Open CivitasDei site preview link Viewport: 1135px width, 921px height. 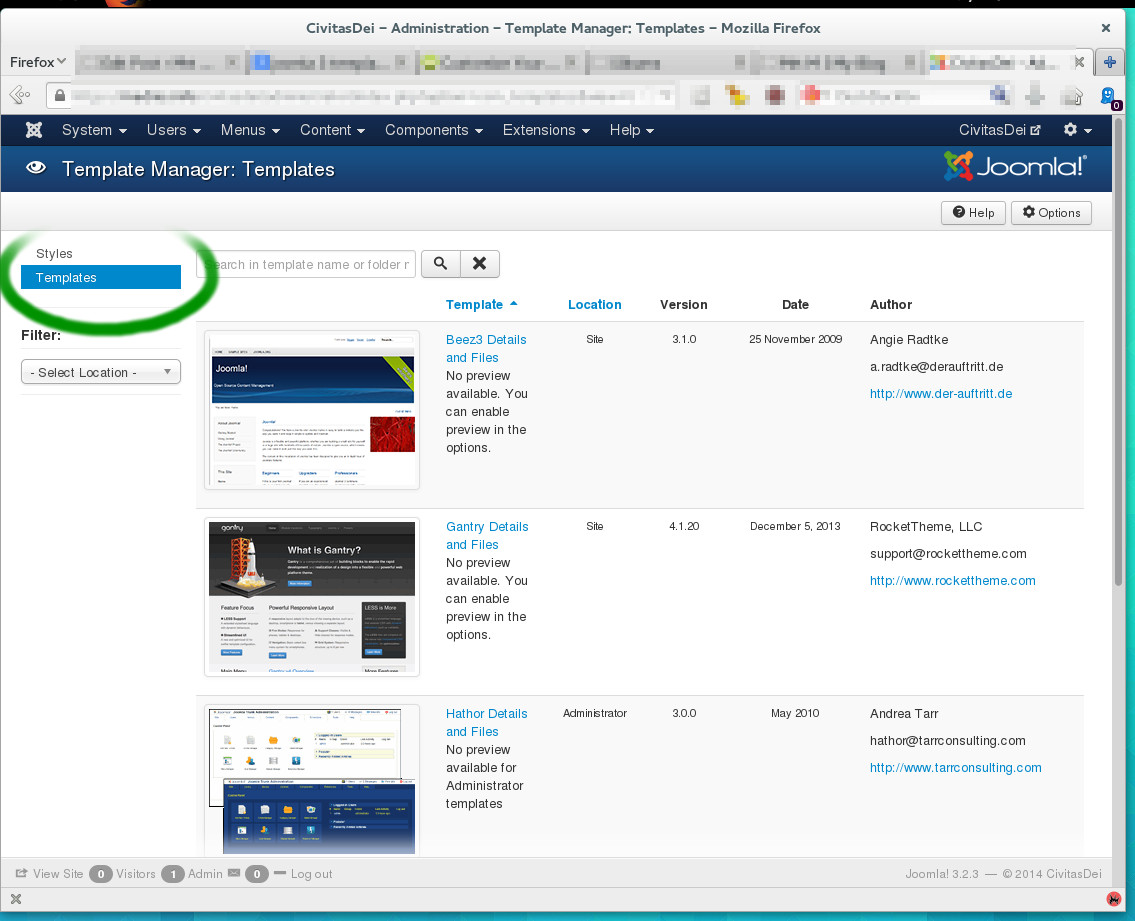click(x=1000, y=130)
